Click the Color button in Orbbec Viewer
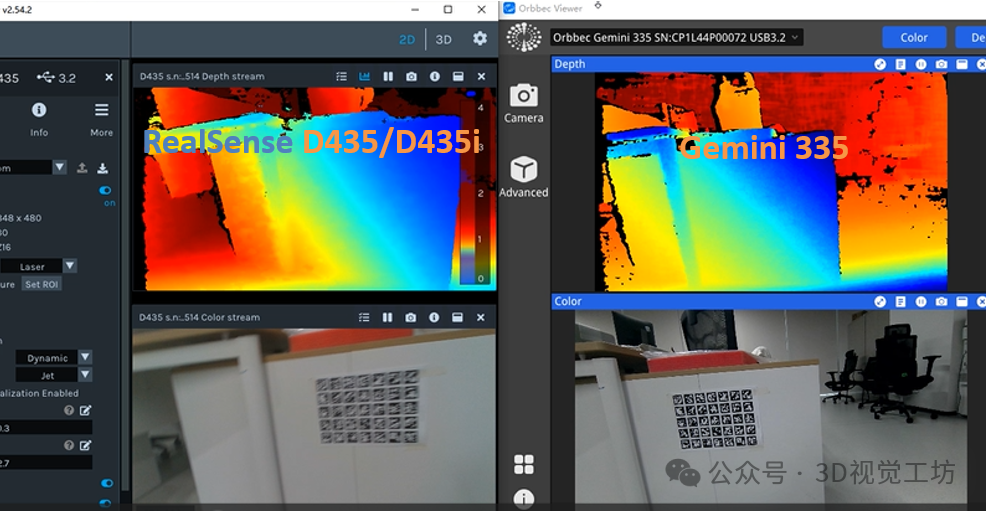The image size is (986, 511). pyautogui.click(x=914, y=38)
